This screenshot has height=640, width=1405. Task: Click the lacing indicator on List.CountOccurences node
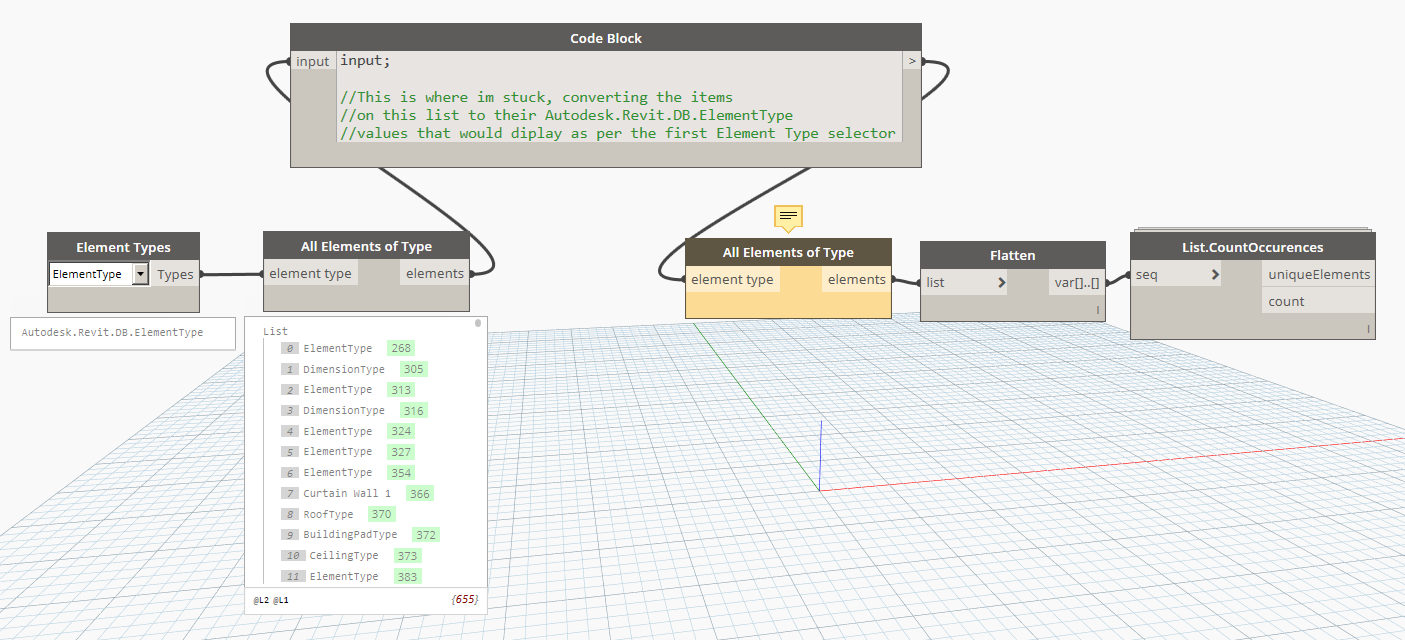pyautogui.click(x=1368, y=329)
